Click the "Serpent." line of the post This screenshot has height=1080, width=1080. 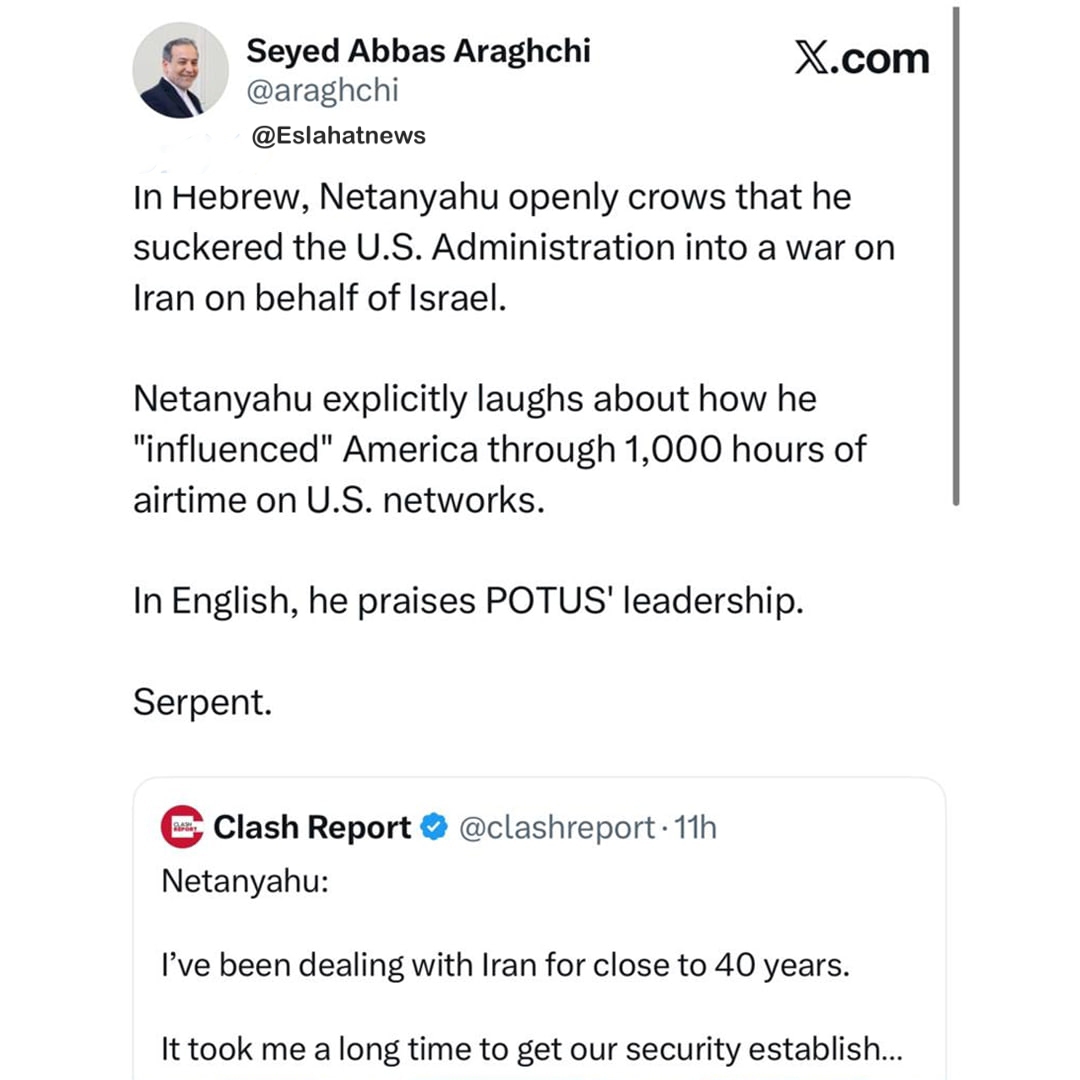click(x=202, y=703)
